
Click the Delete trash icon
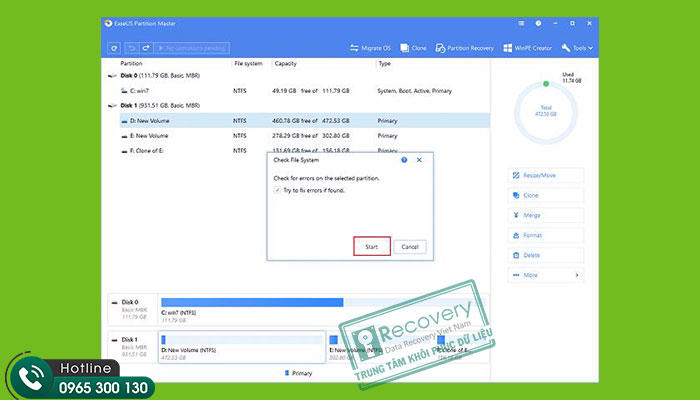pyautogui.click(x=516, y=255)
